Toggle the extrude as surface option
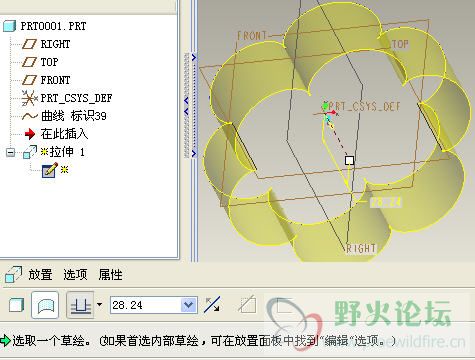The height and width of the screenshot is (360, 475). (45, 305)
